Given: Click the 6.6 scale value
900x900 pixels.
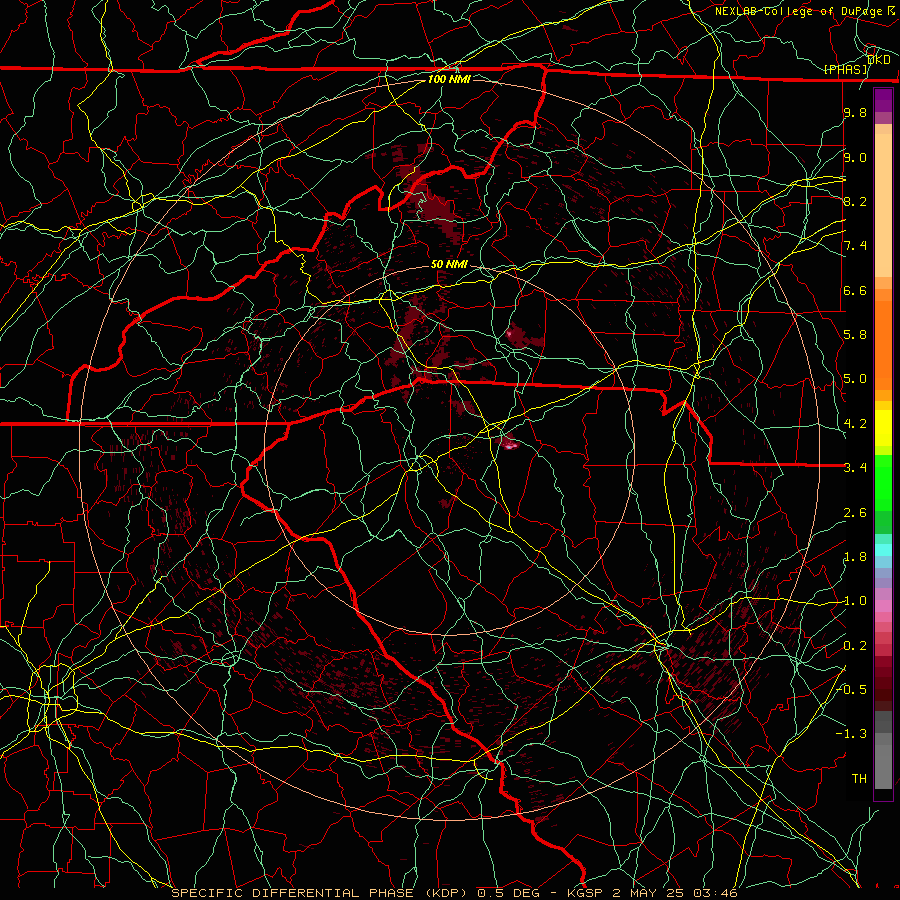Looking at the screenshot, I should pyautogui.click(x=855, y=290).
